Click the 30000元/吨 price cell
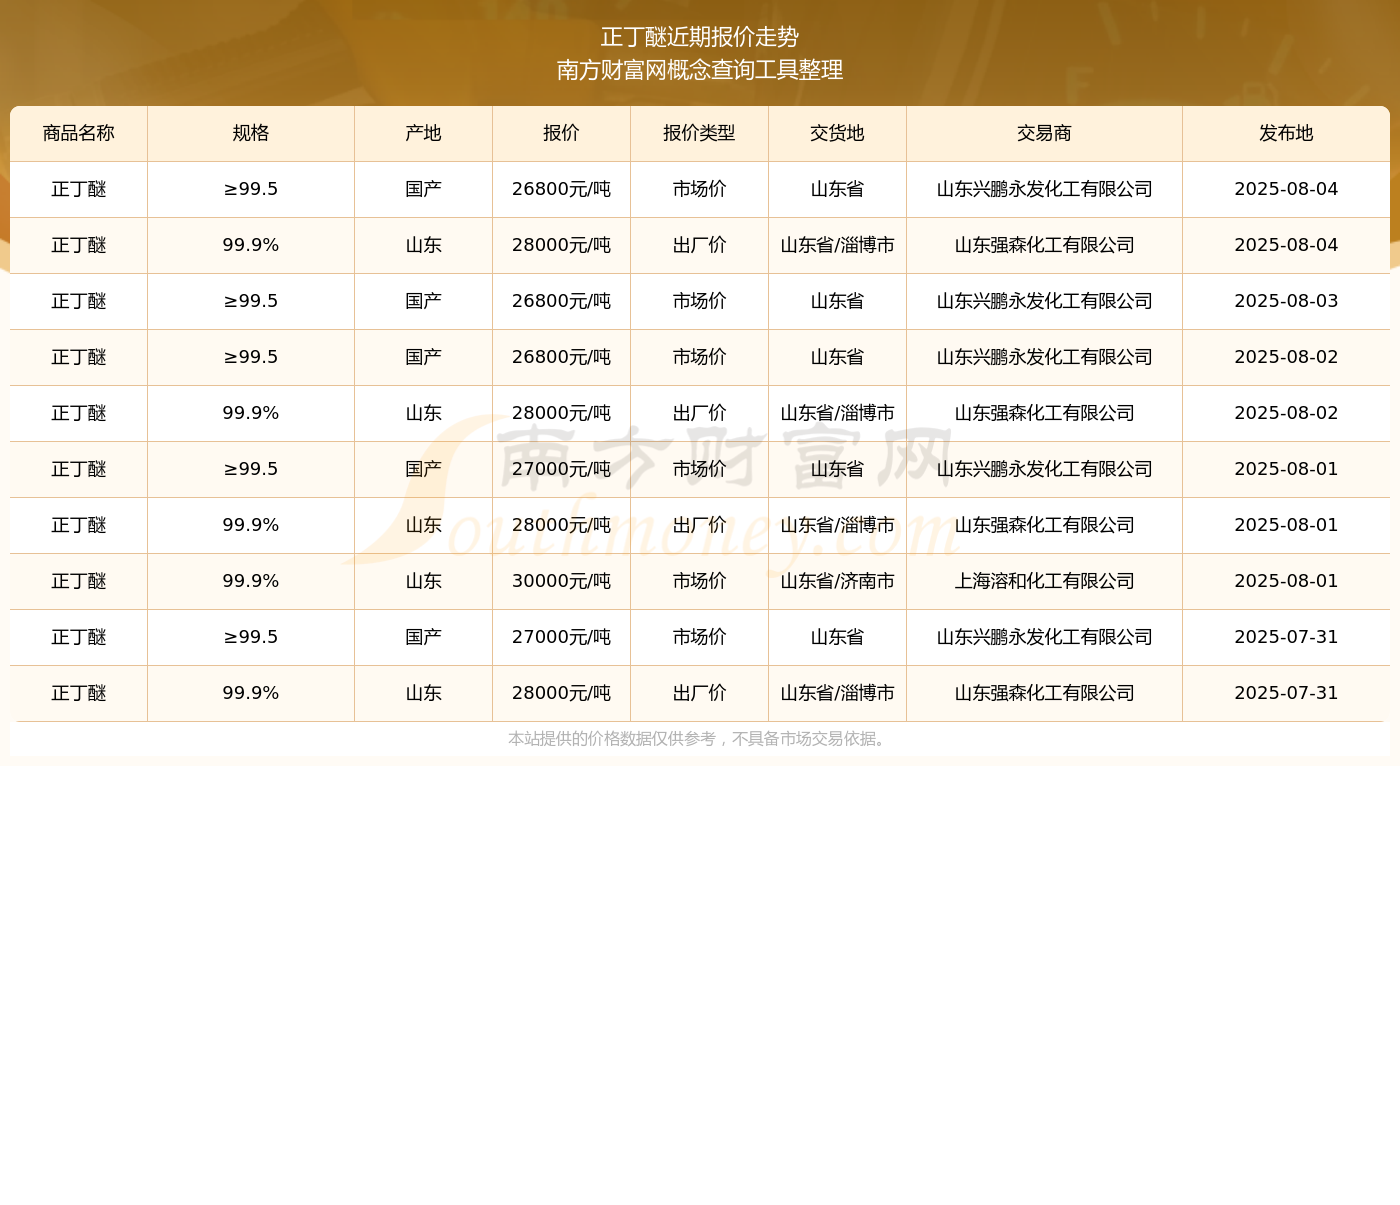Viewport: 1400px width, 1205px height. point(561,581)
